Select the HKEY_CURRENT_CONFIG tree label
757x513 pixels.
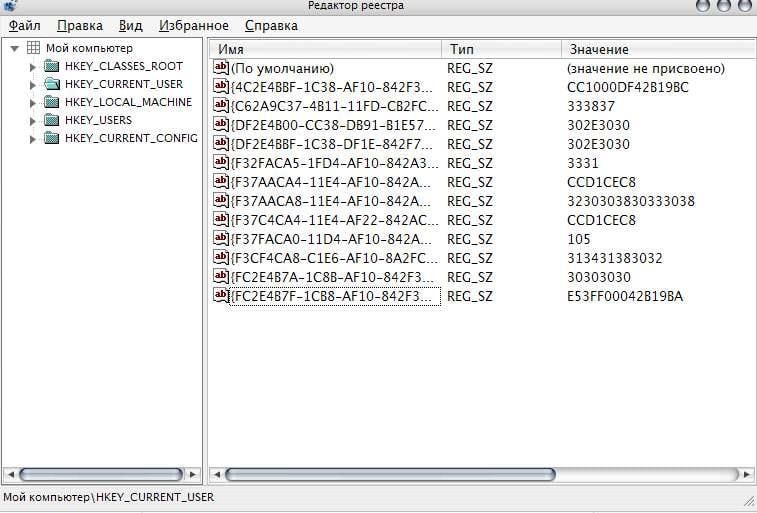pyautogui.click(x=131, y=138)
